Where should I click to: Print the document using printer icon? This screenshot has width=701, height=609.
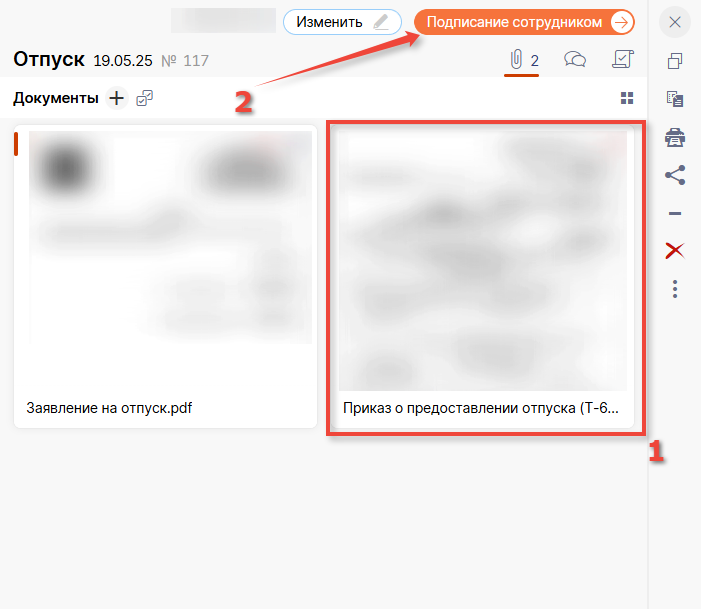[x=675, y=137]
